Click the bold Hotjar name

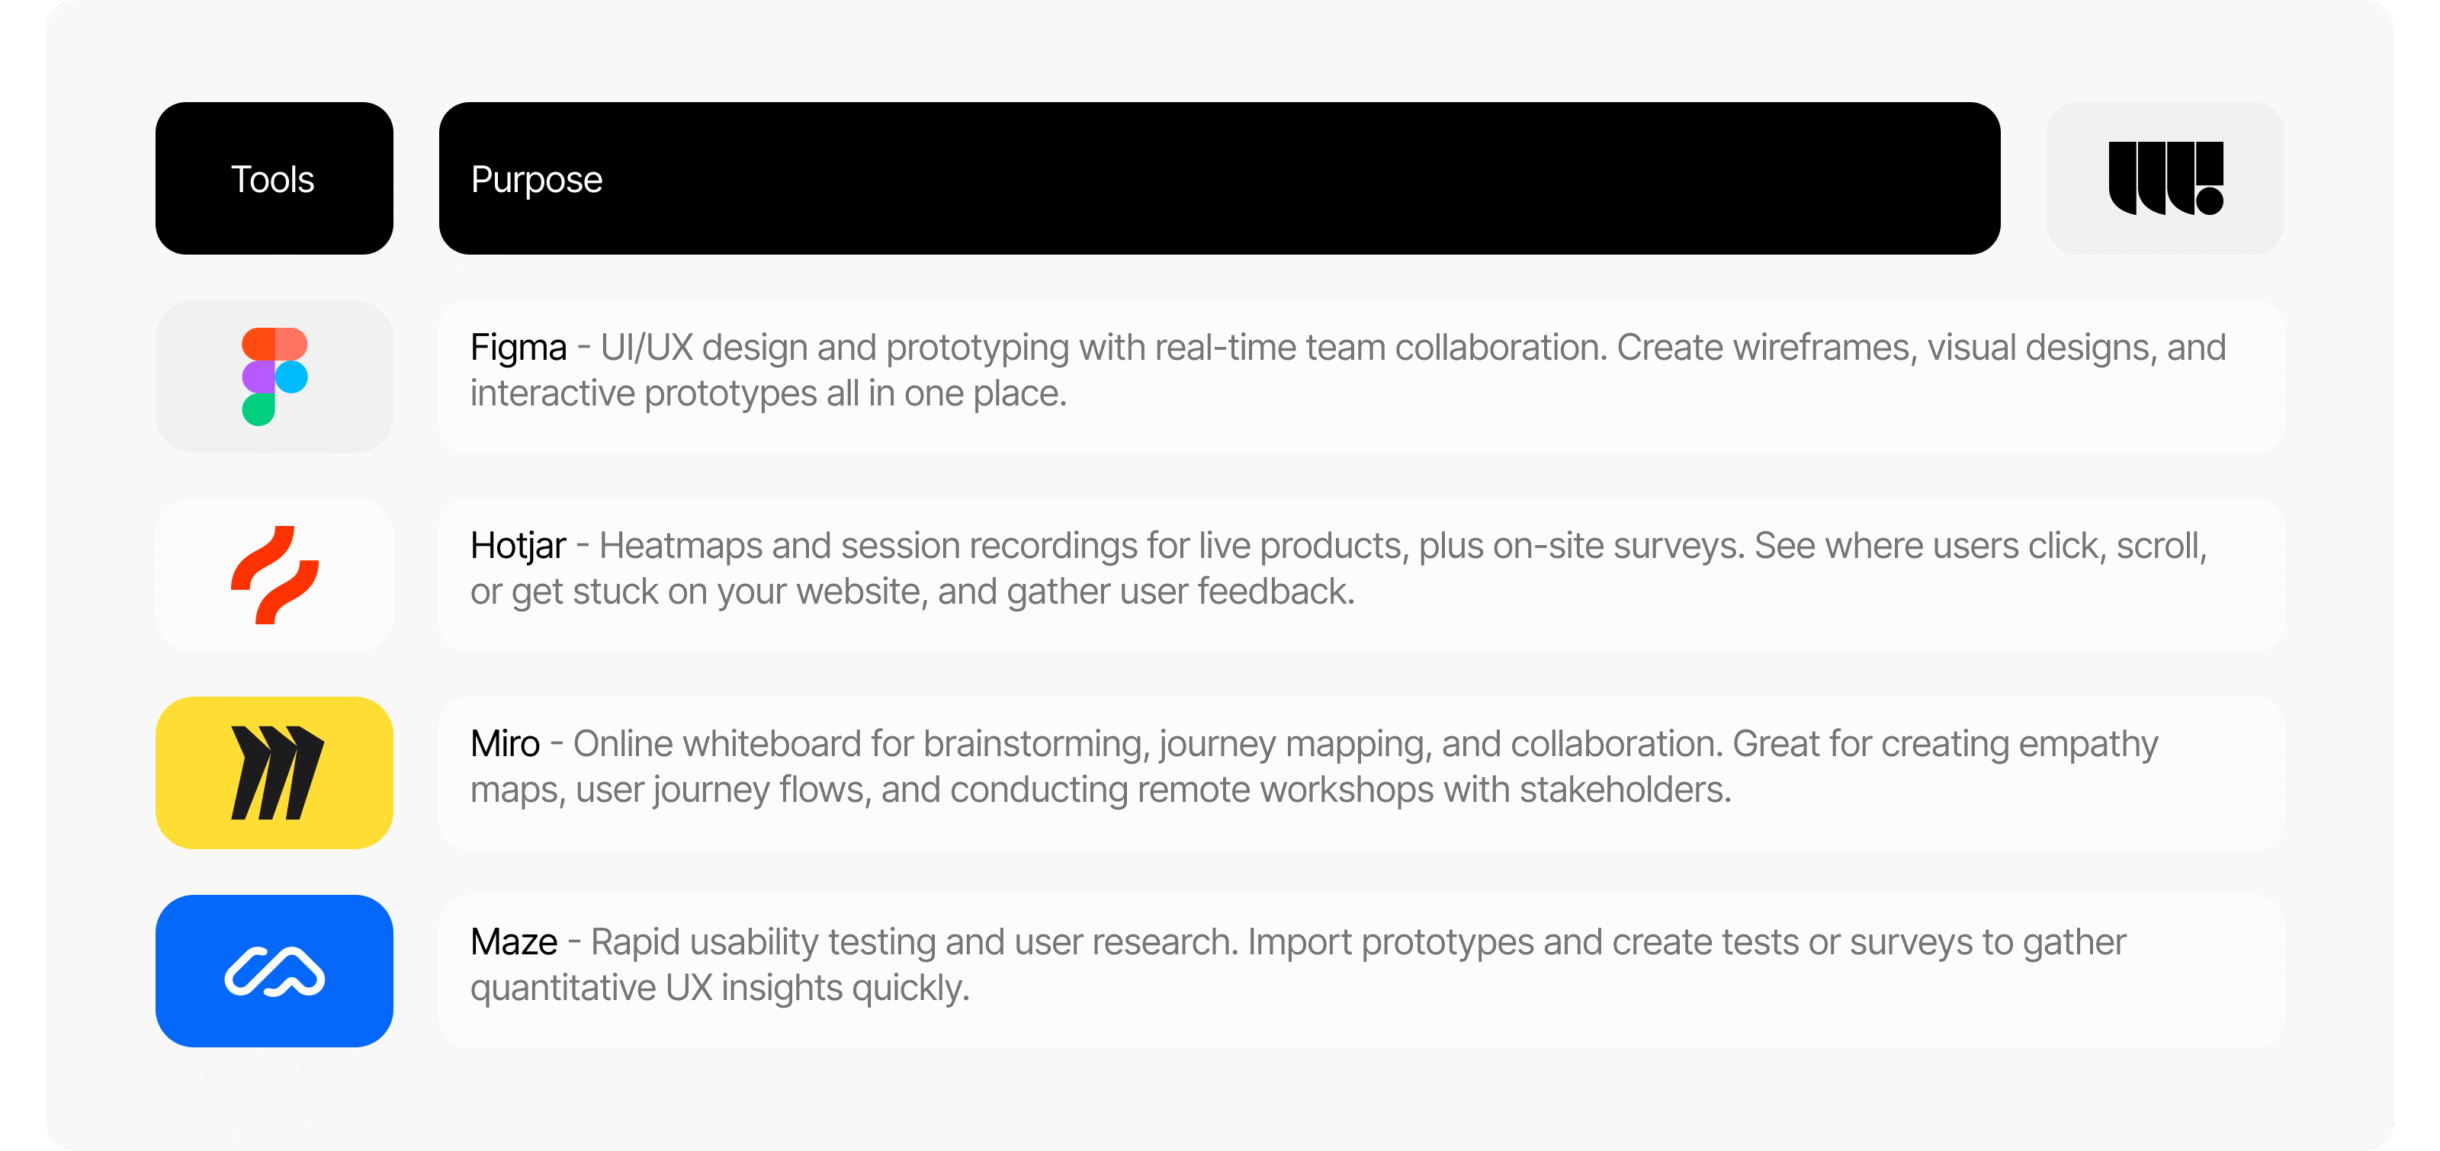(x=518, y=546)
